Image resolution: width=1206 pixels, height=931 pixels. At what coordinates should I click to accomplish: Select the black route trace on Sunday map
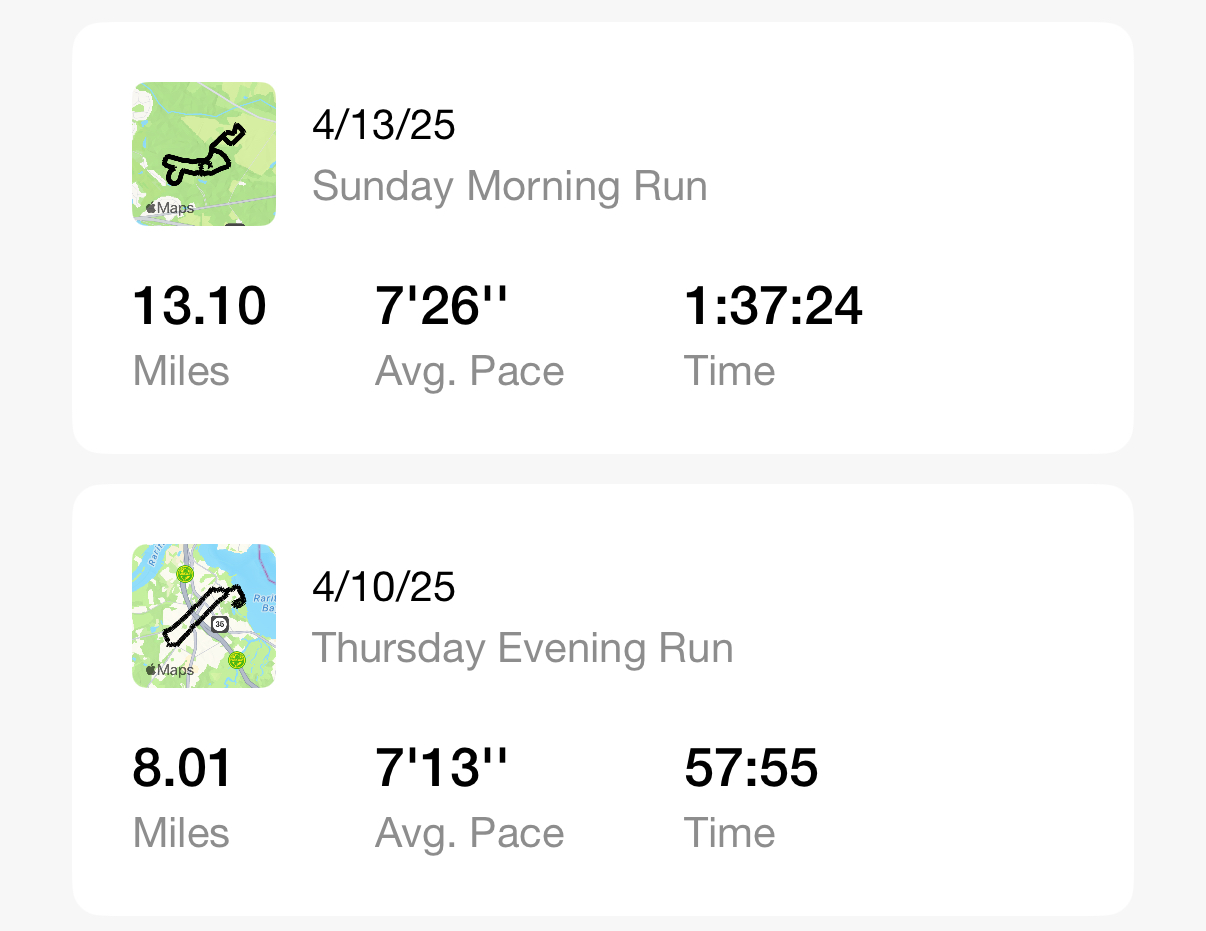204,155
